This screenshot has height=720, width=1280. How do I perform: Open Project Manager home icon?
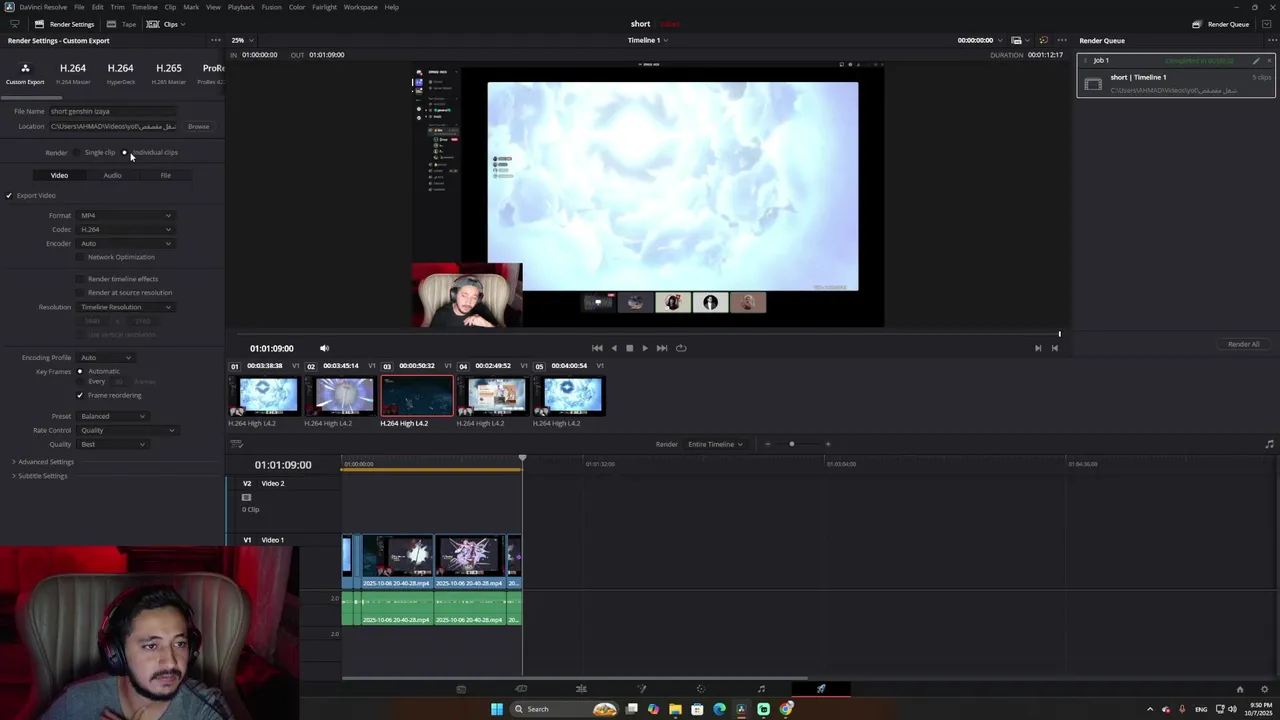[x=1240, y=689]
